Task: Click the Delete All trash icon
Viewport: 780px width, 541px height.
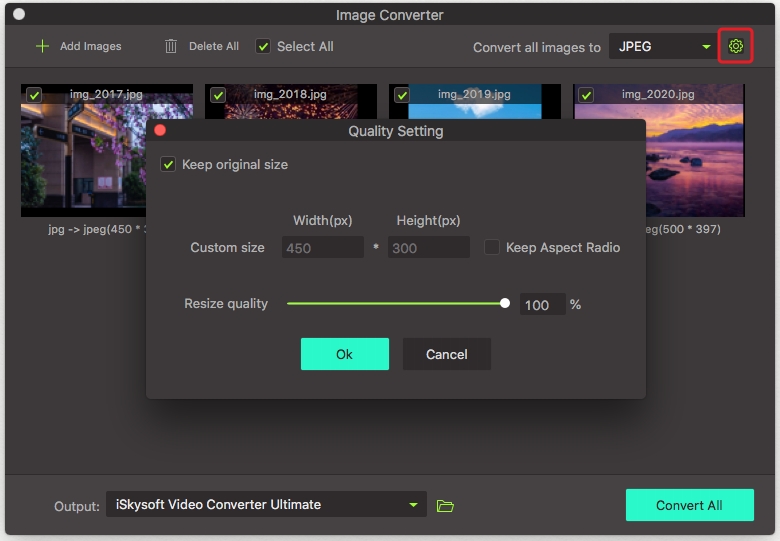Action: click(171, 46)
